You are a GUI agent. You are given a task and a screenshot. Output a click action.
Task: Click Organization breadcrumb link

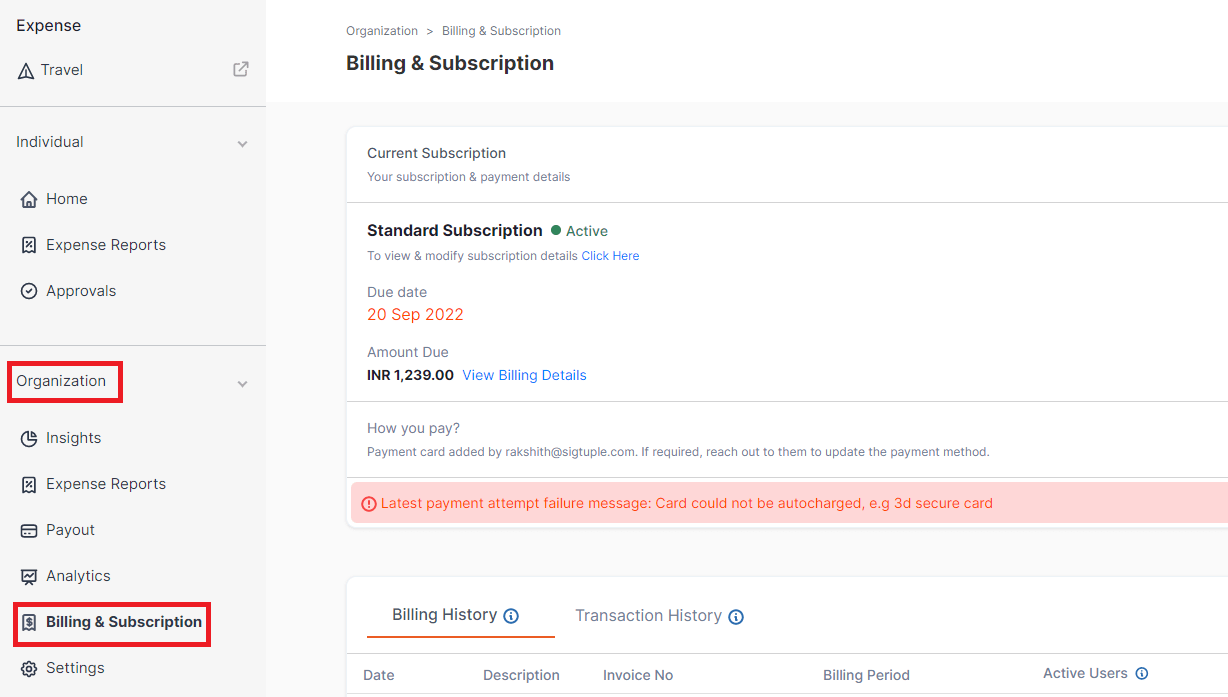382,31
